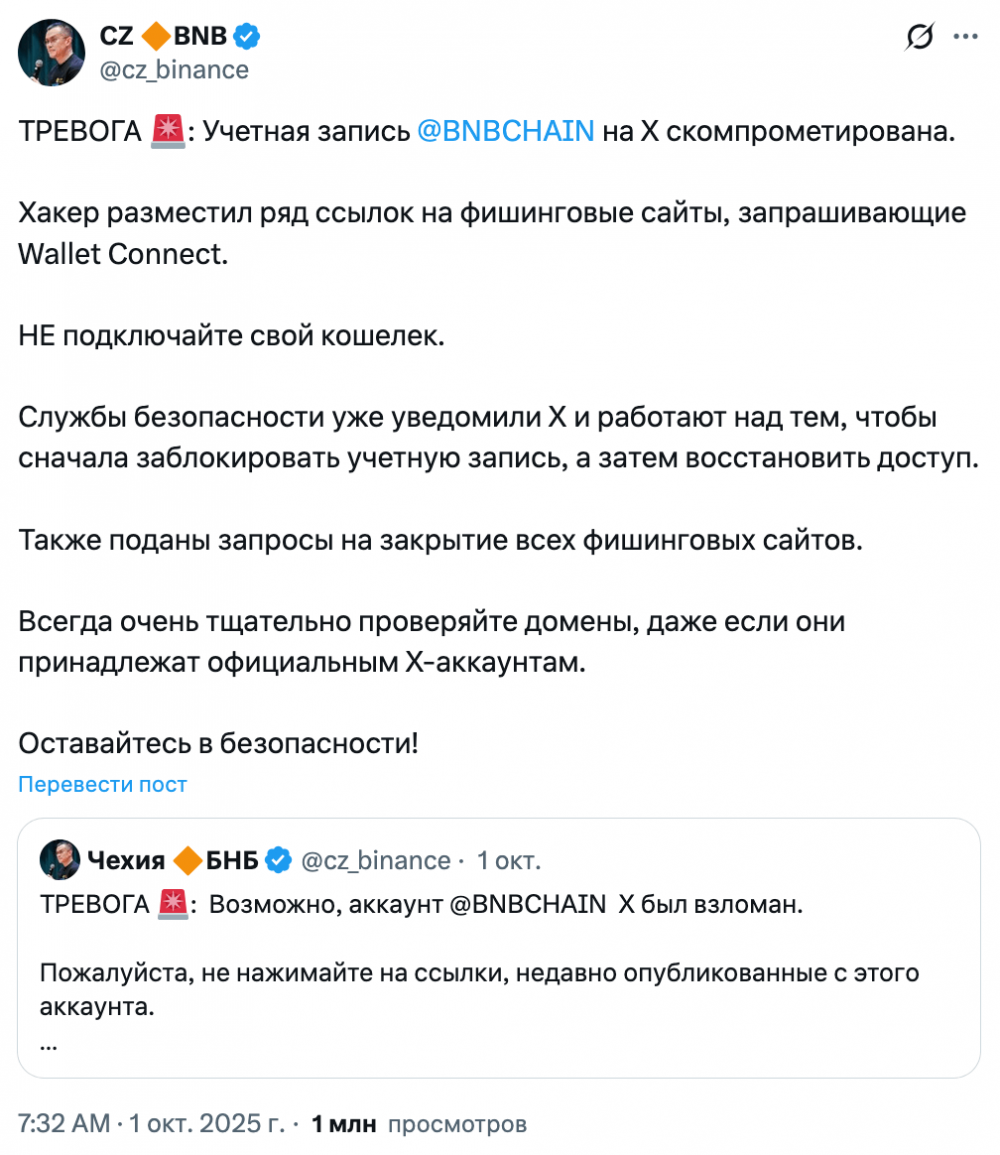Click the siren emoji in the quoted post
This screenshot has height=1155, width=1000.
(x=174, y=905)
